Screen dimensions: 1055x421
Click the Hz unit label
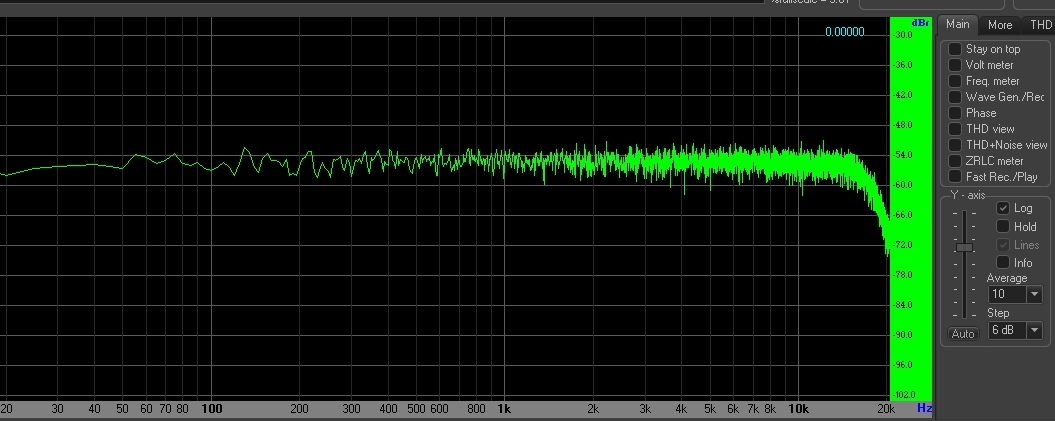[924, 408]
